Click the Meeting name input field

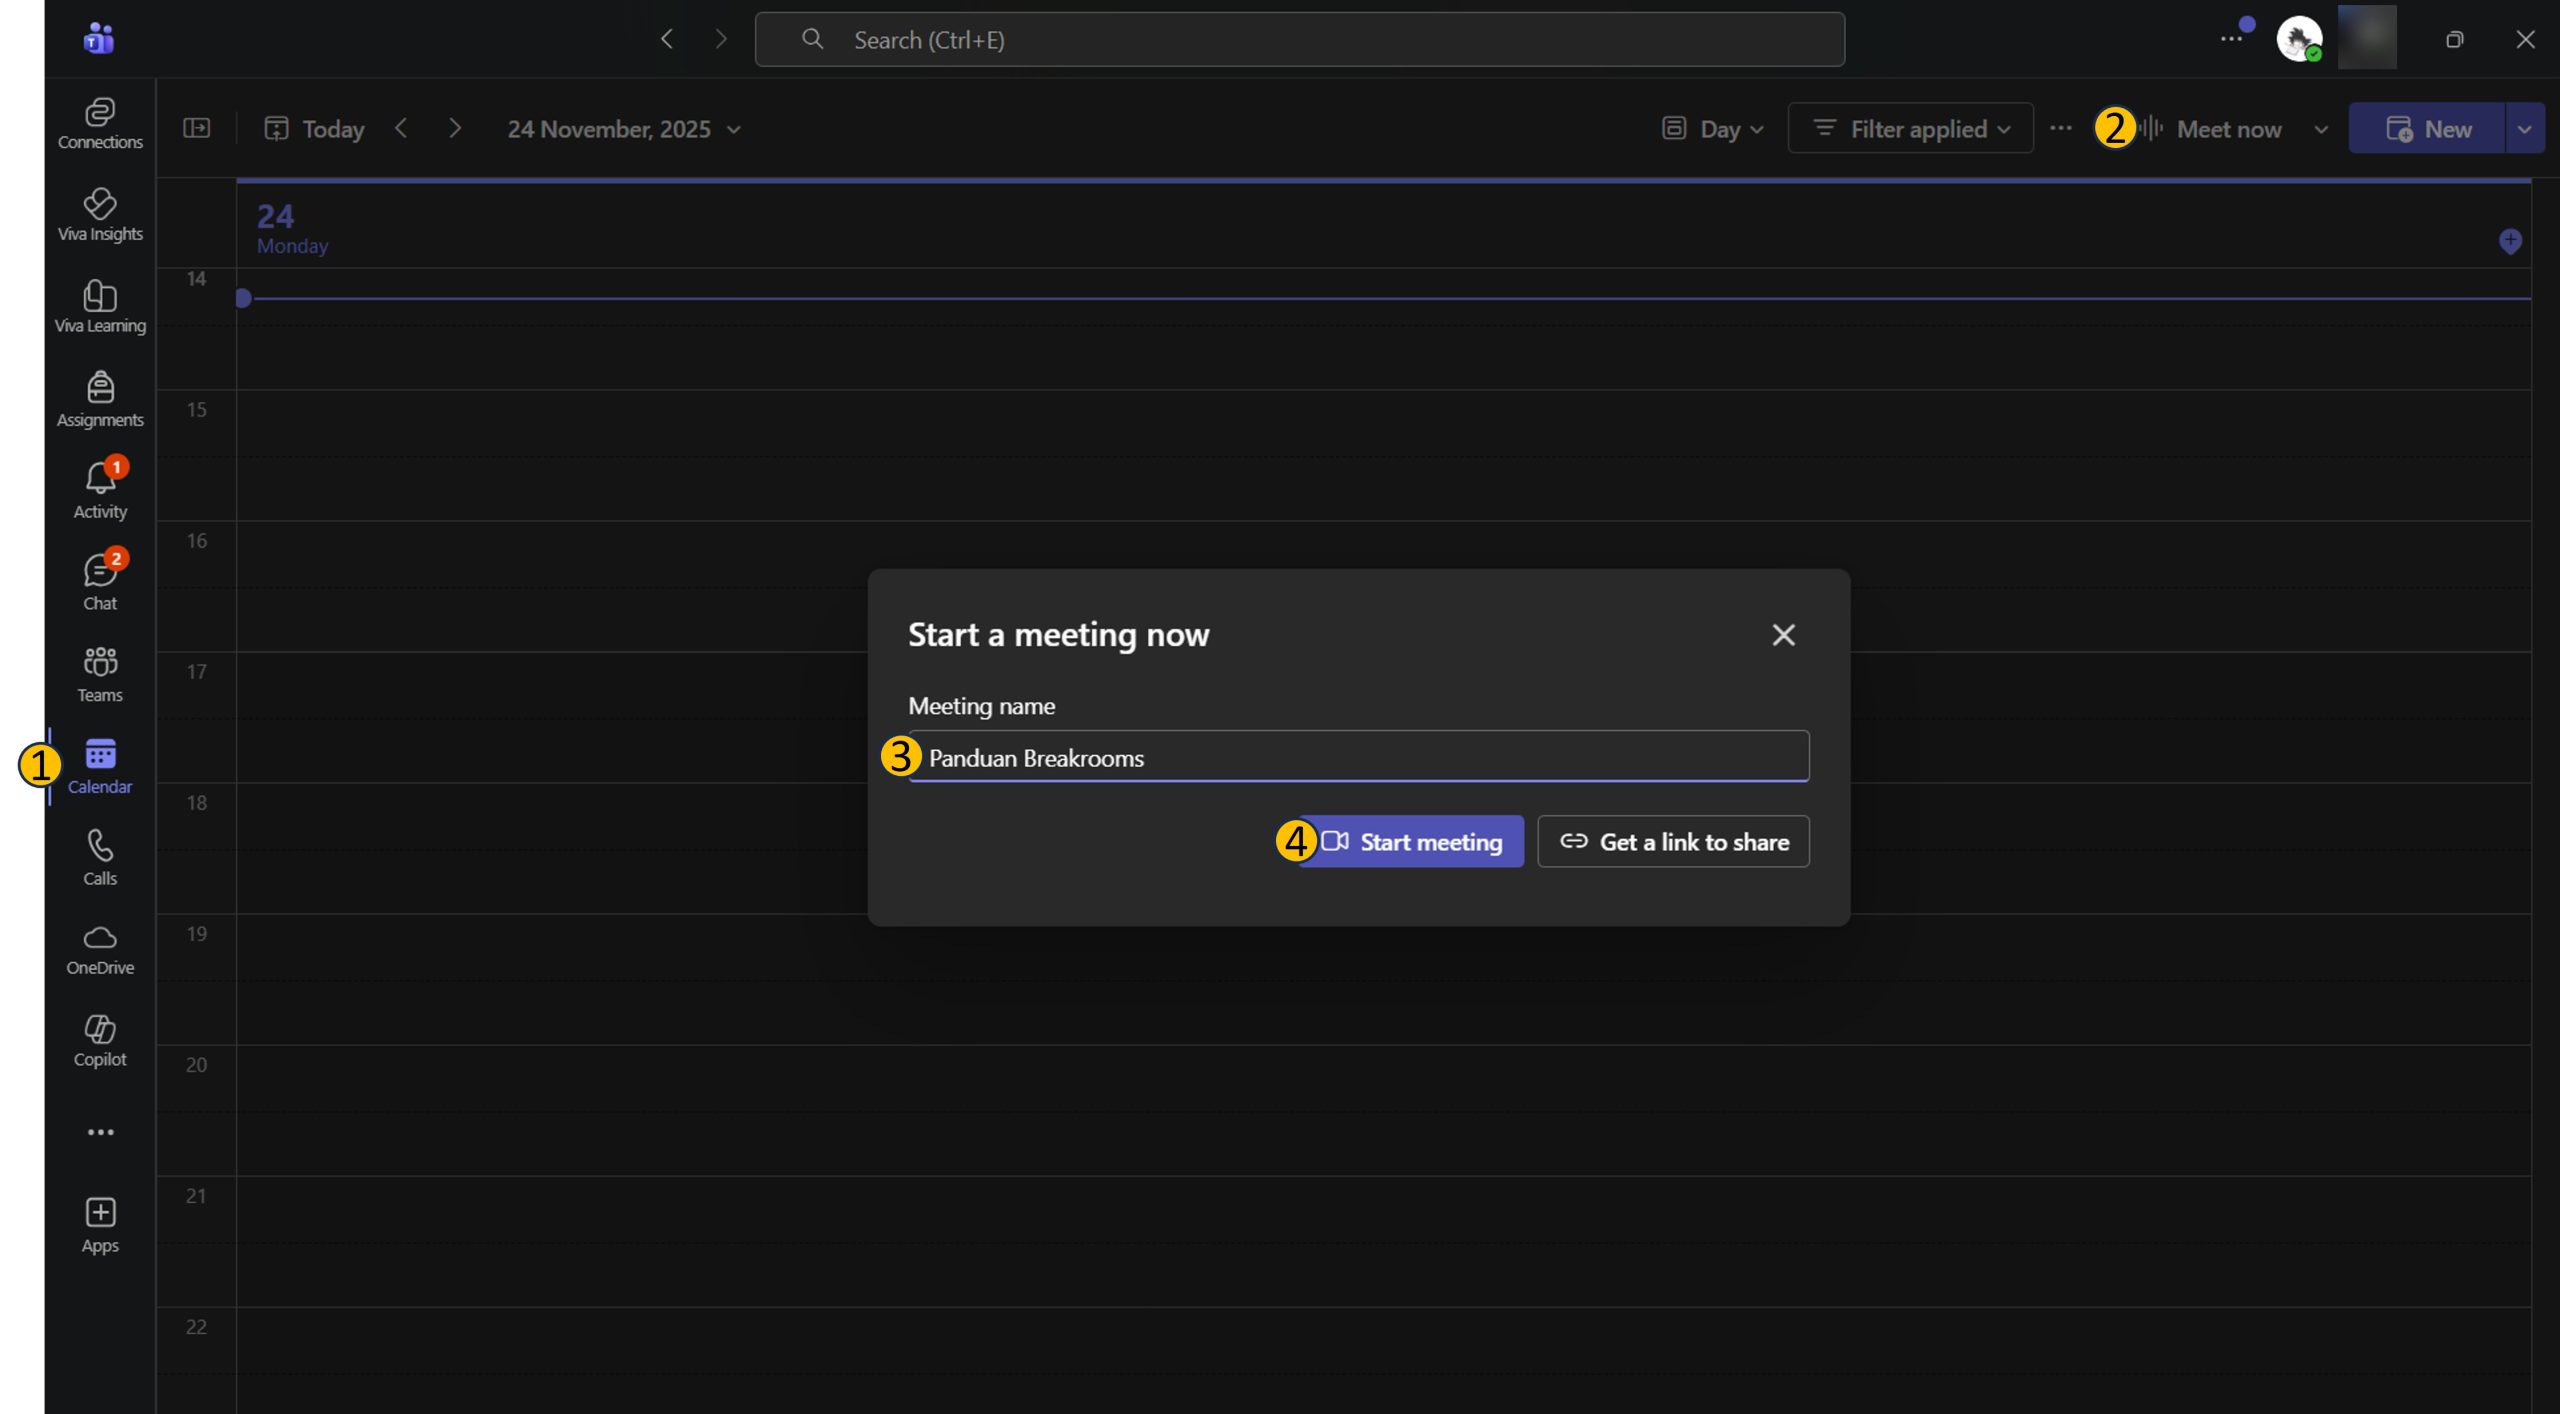pyautogui.click(x=1360, y=758)
